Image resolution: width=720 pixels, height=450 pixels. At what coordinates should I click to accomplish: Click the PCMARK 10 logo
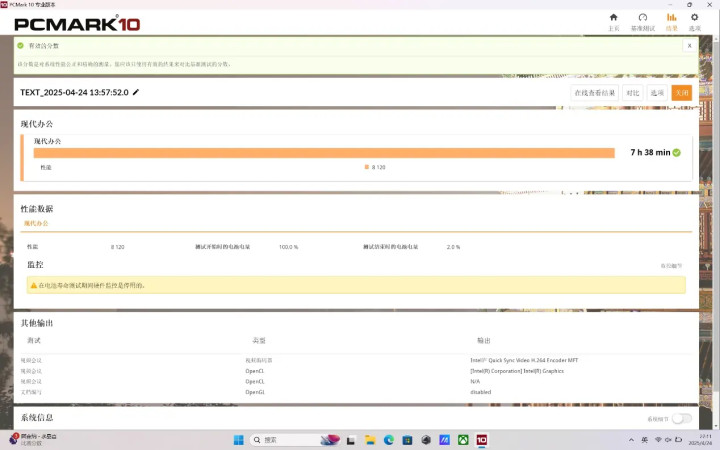[x=77, y=24]
